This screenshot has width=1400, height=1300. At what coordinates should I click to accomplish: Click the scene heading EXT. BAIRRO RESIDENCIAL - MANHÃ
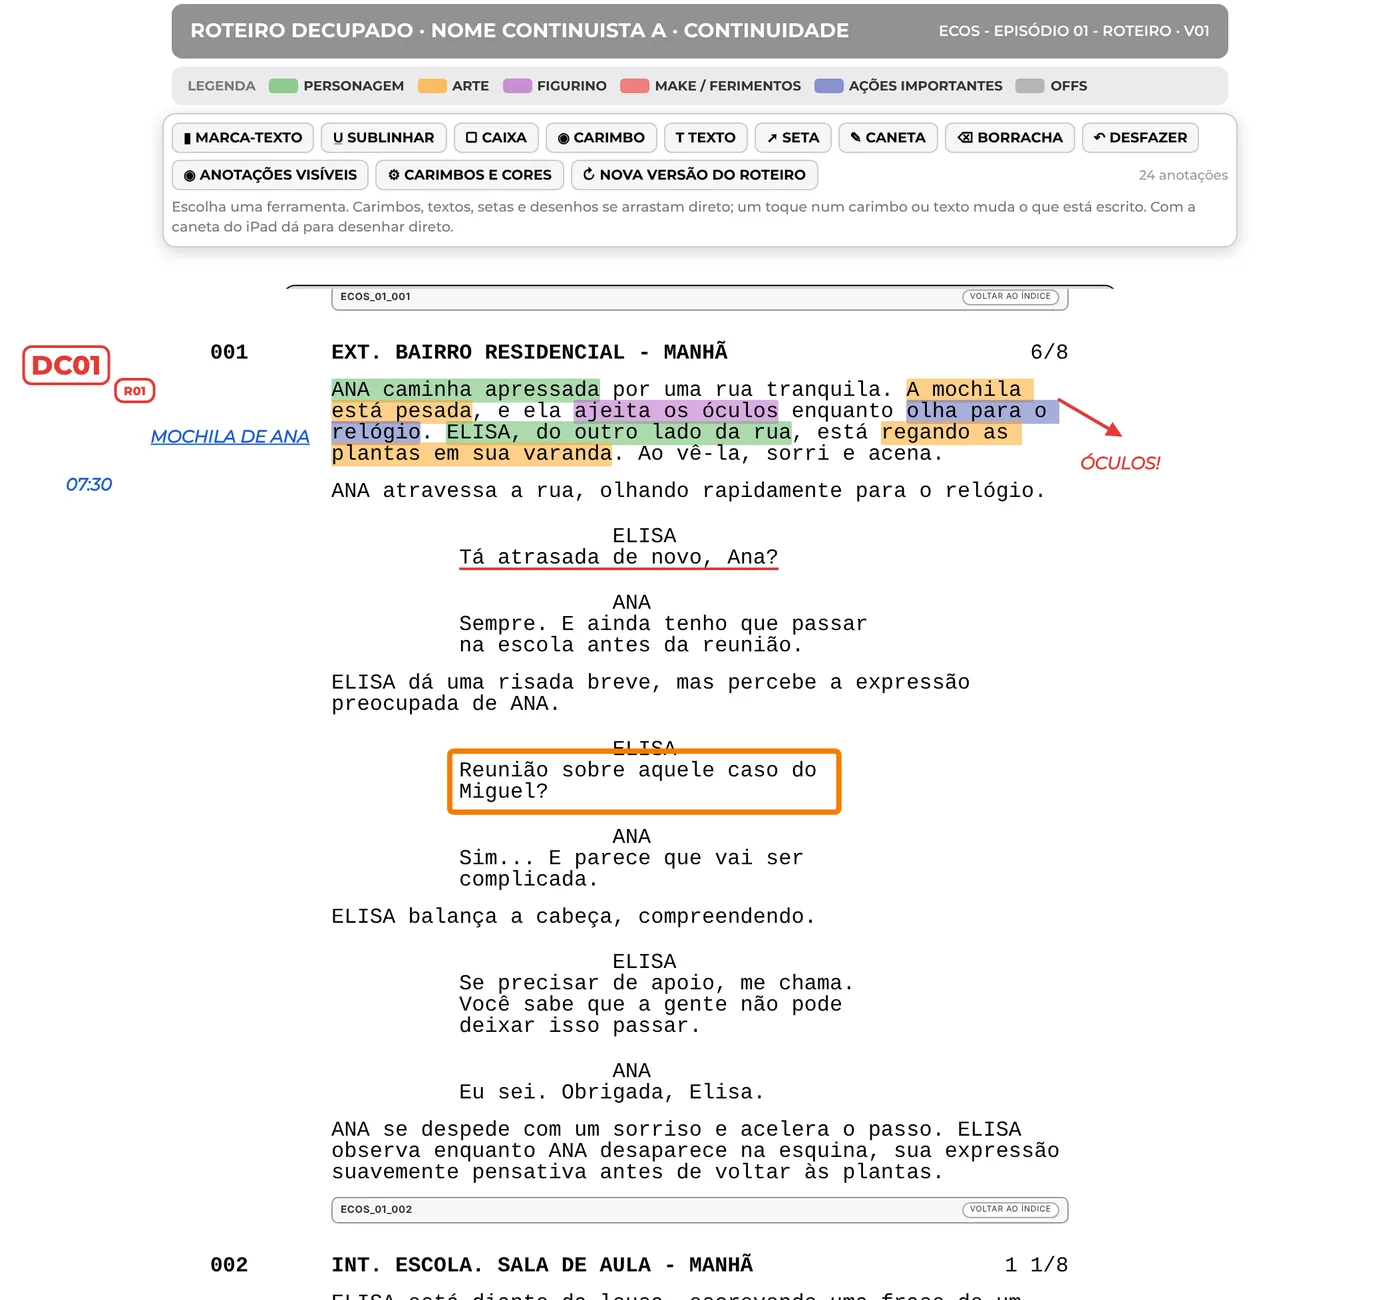click(x=530, y=352)
